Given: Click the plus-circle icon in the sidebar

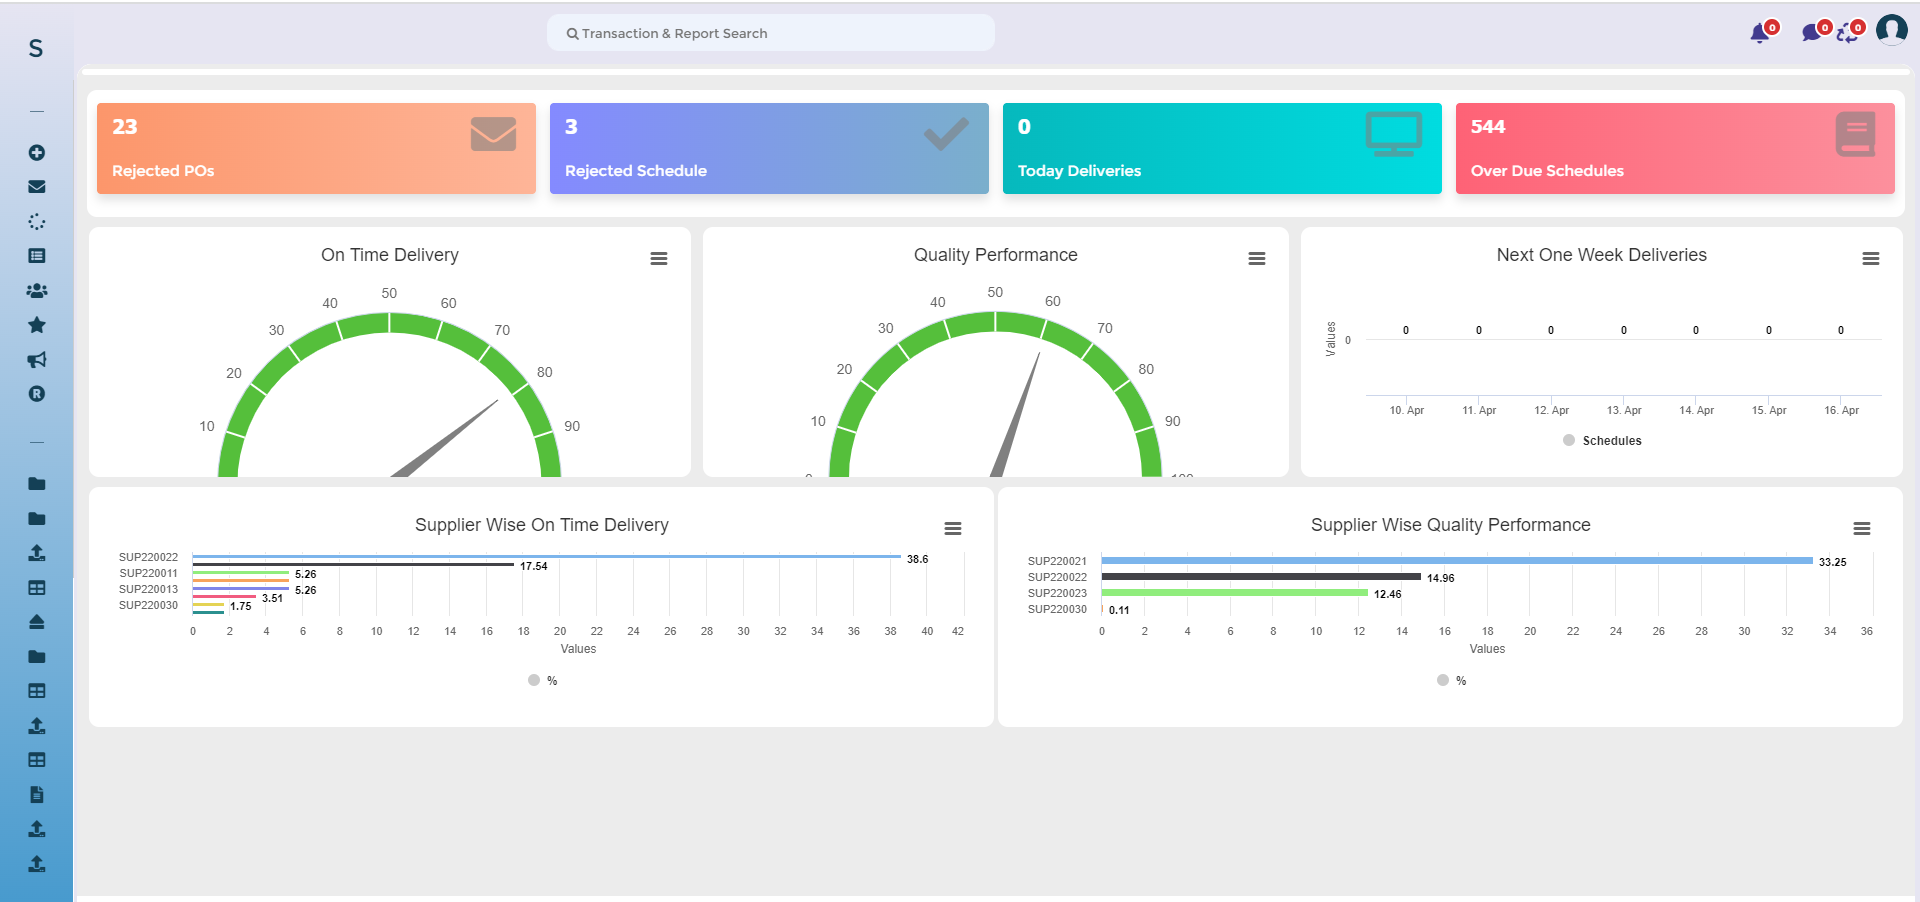Looking at the screenshot, I should coord(37,153).
